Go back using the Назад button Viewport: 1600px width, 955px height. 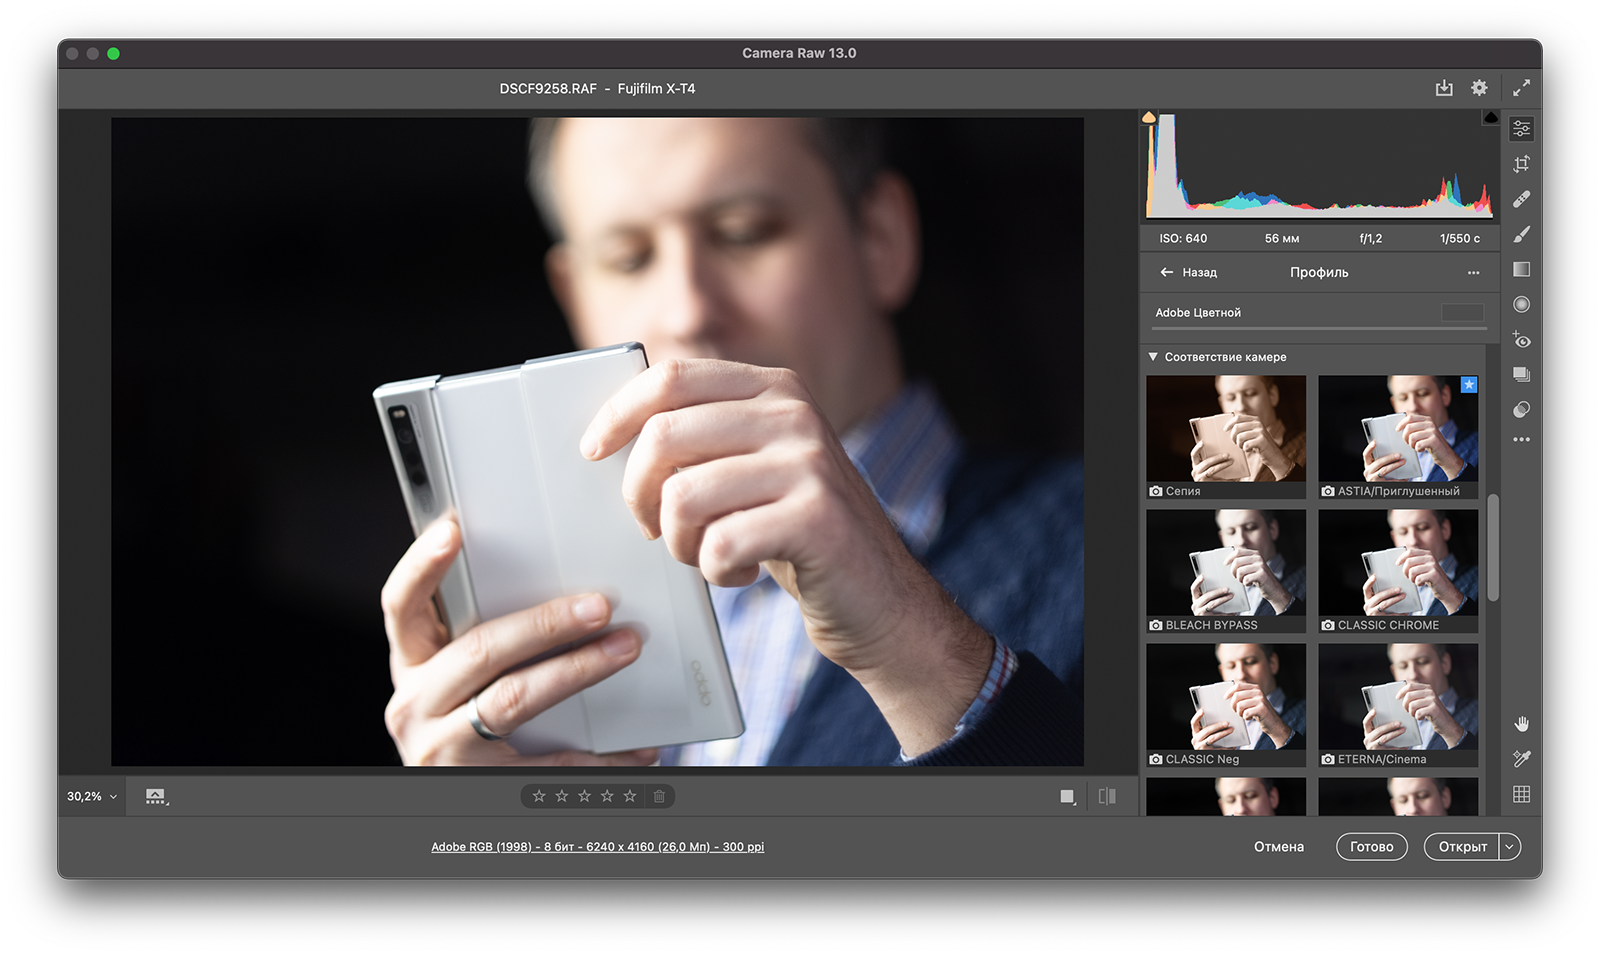(1188, 272)
